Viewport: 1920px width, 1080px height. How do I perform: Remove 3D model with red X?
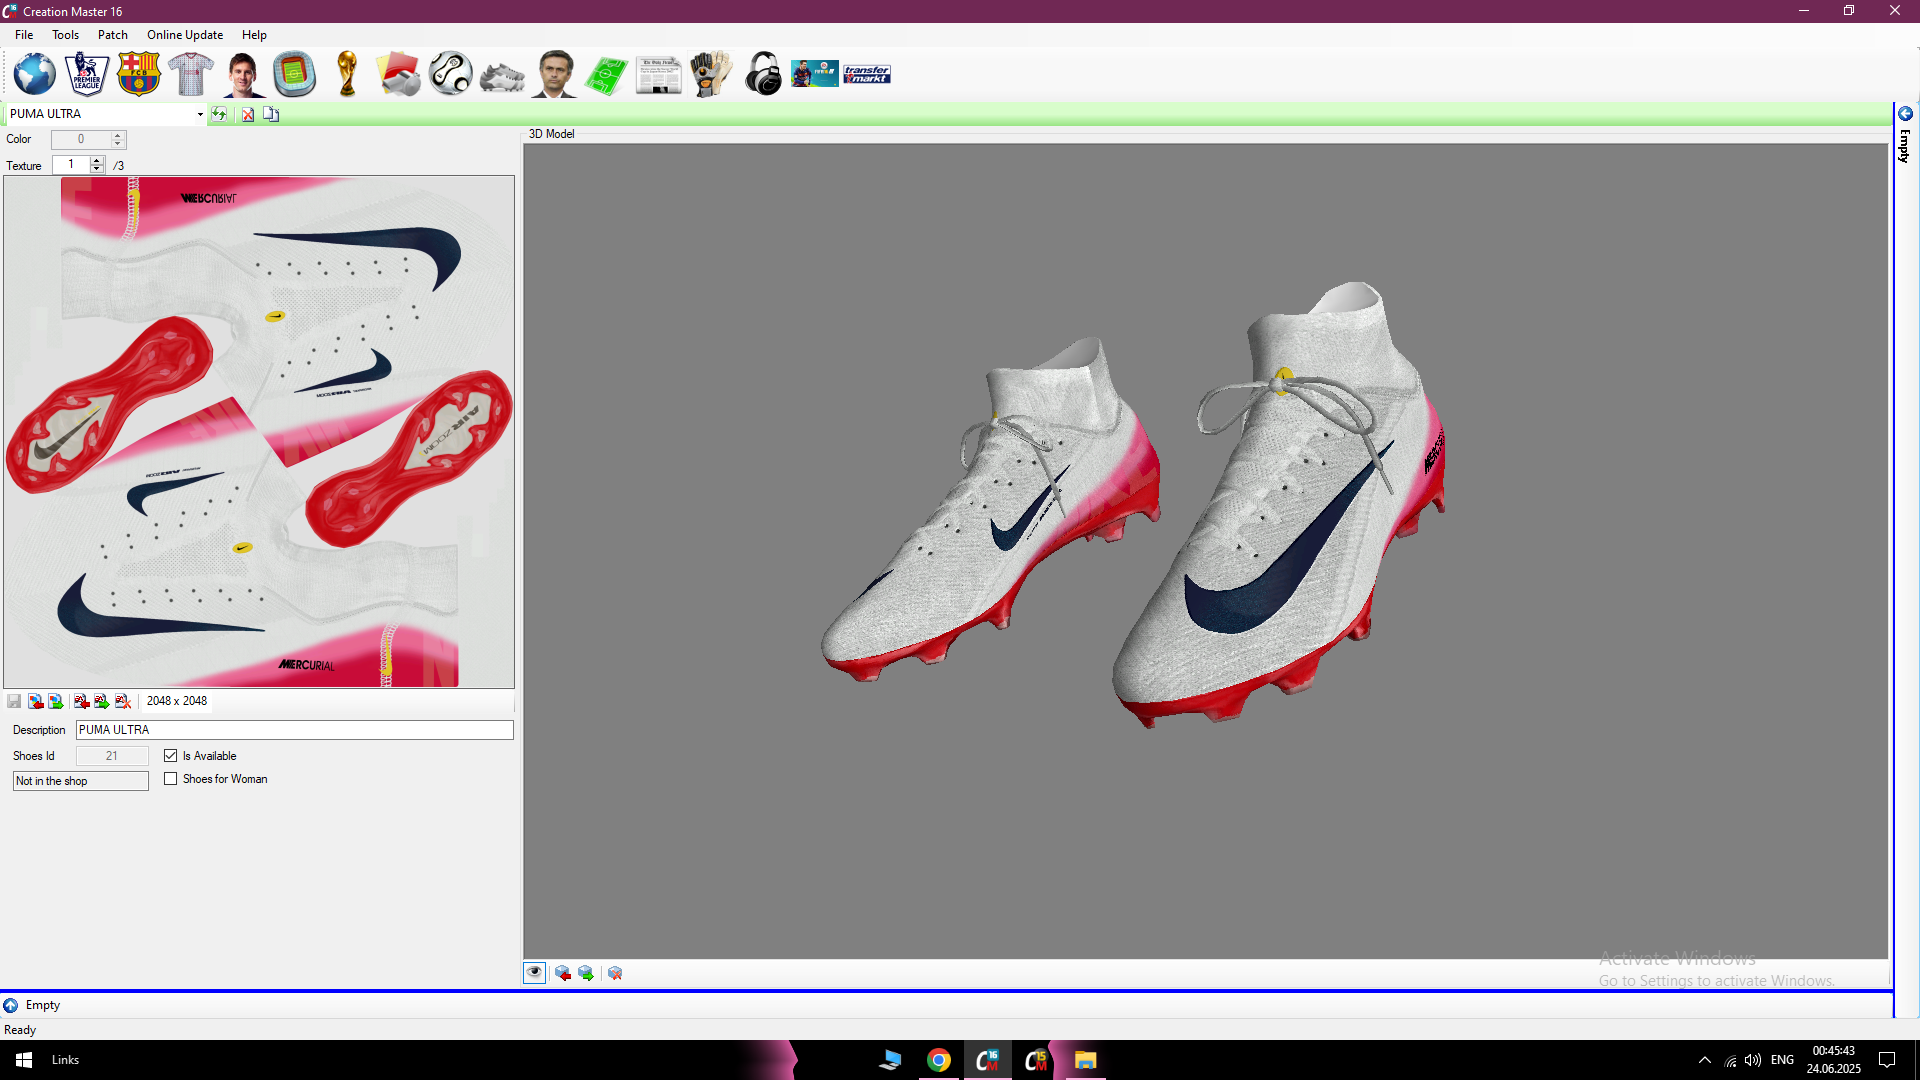point(615,973)
